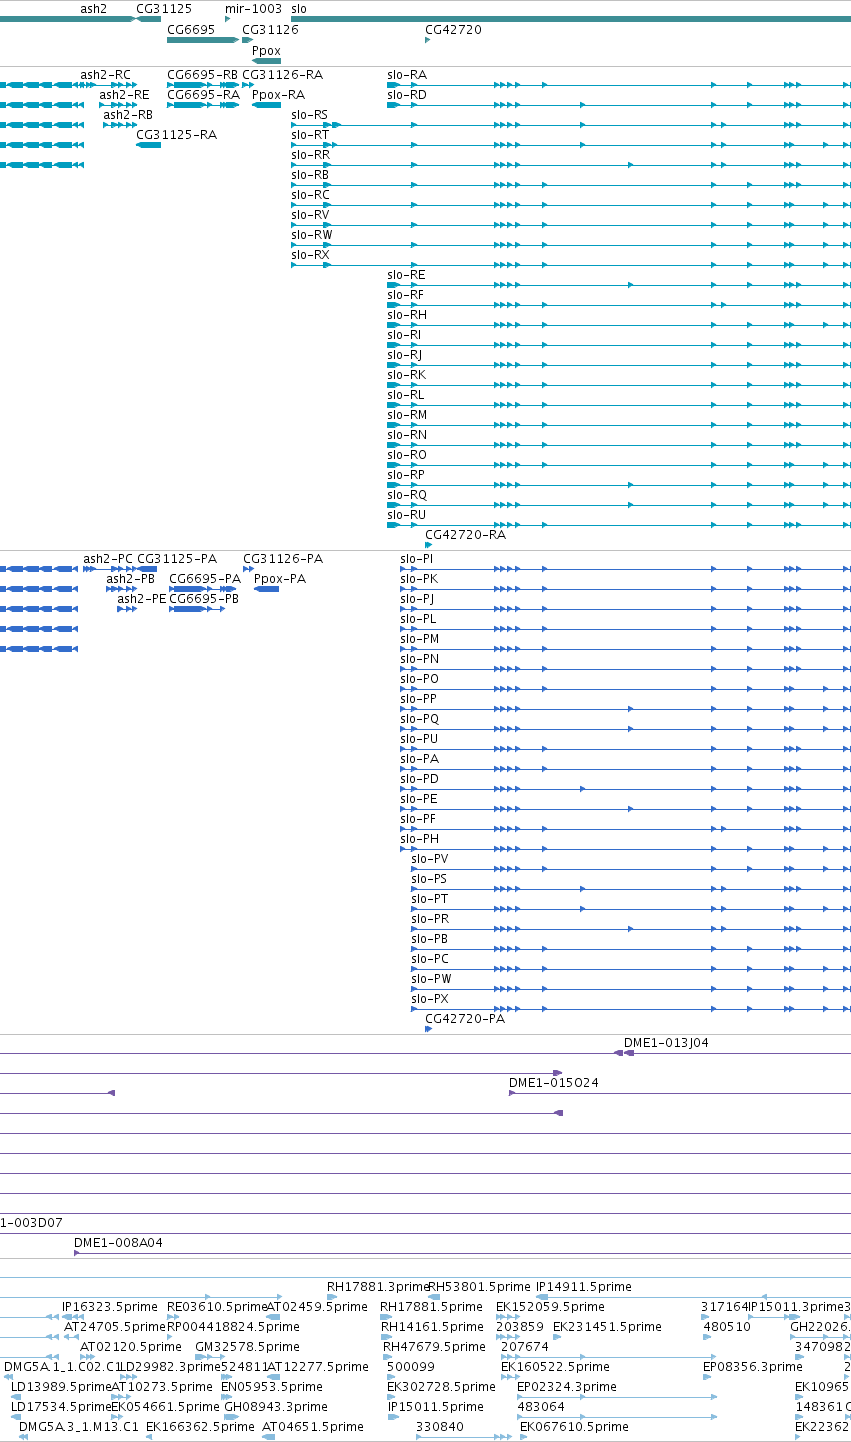Click BAC clone DME1-008A04
Viewport: 851px width, 1442px height.
click(118, 1243)
